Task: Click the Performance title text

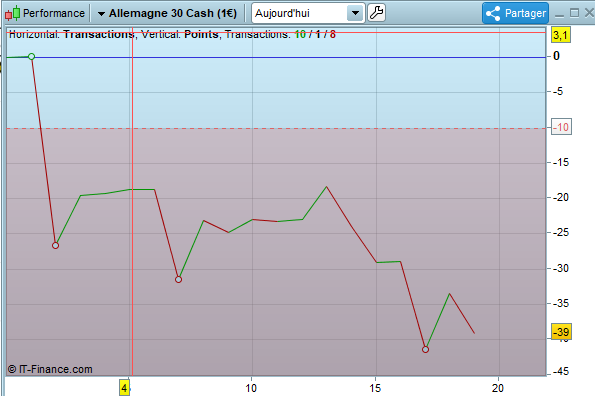Action: click(54, 13)
